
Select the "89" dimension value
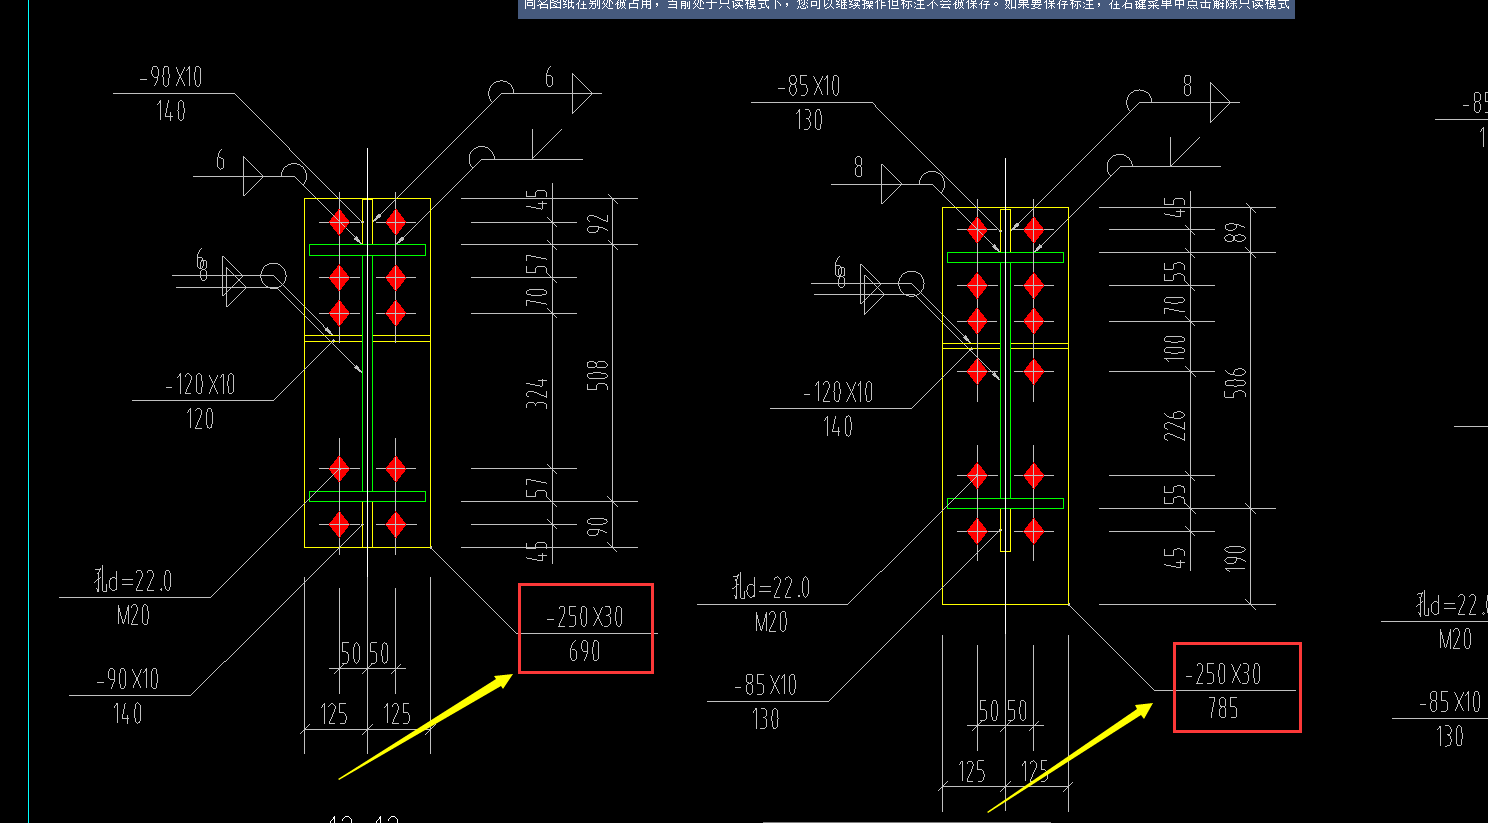pos(1236,232)
